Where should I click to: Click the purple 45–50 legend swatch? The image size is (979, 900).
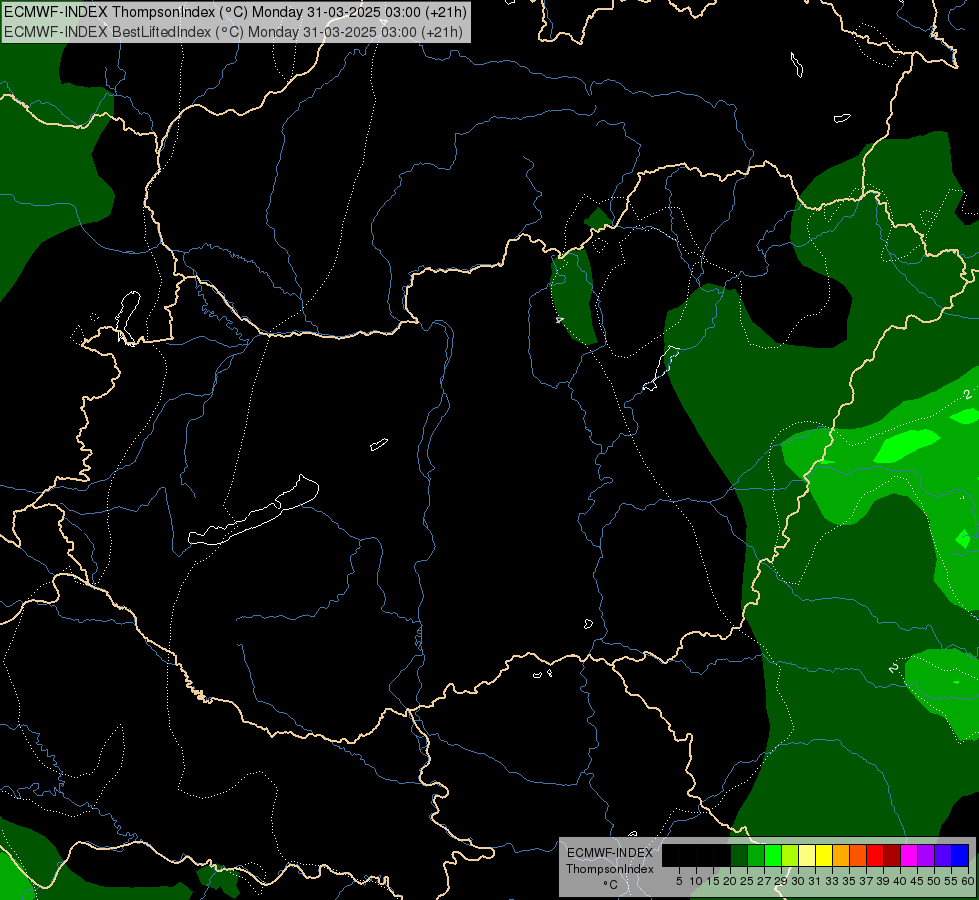[x=926, y=855]
